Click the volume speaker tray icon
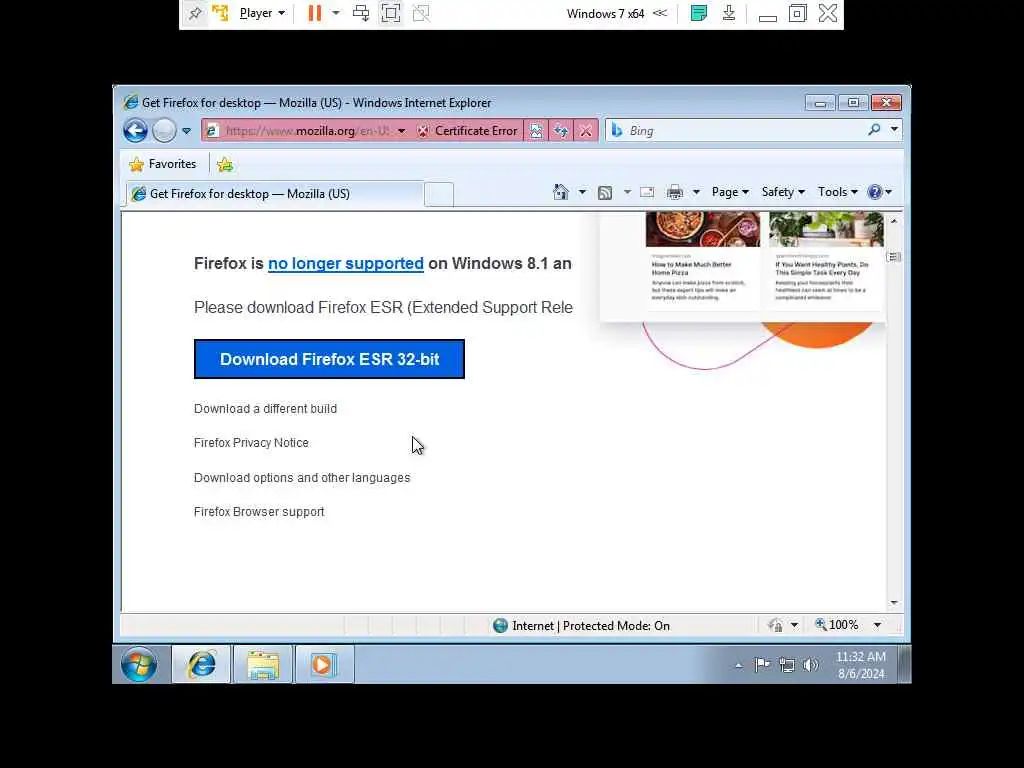The image size is (1024, 768). (810, 665)
